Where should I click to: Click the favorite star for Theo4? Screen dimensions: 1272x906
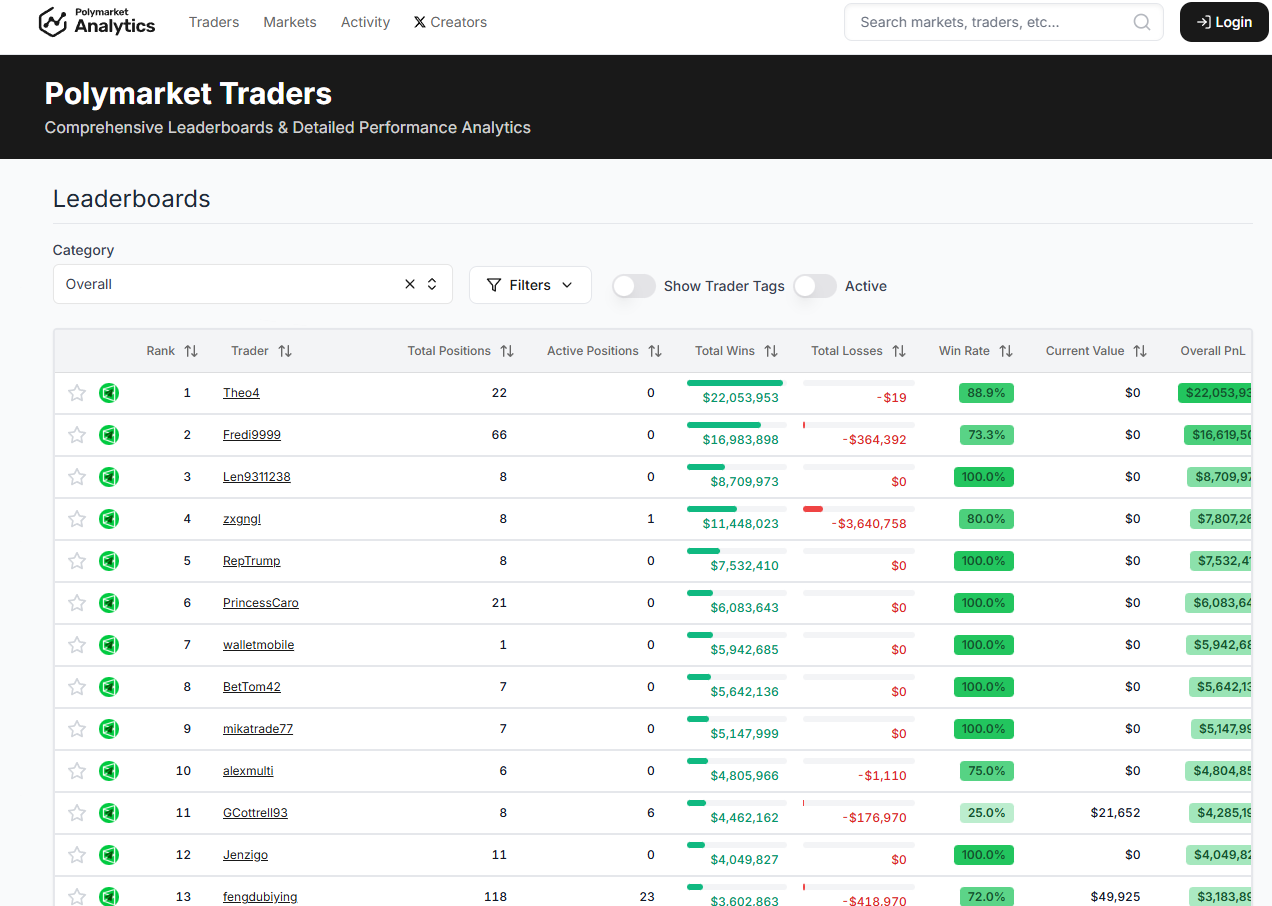point(77,393)
